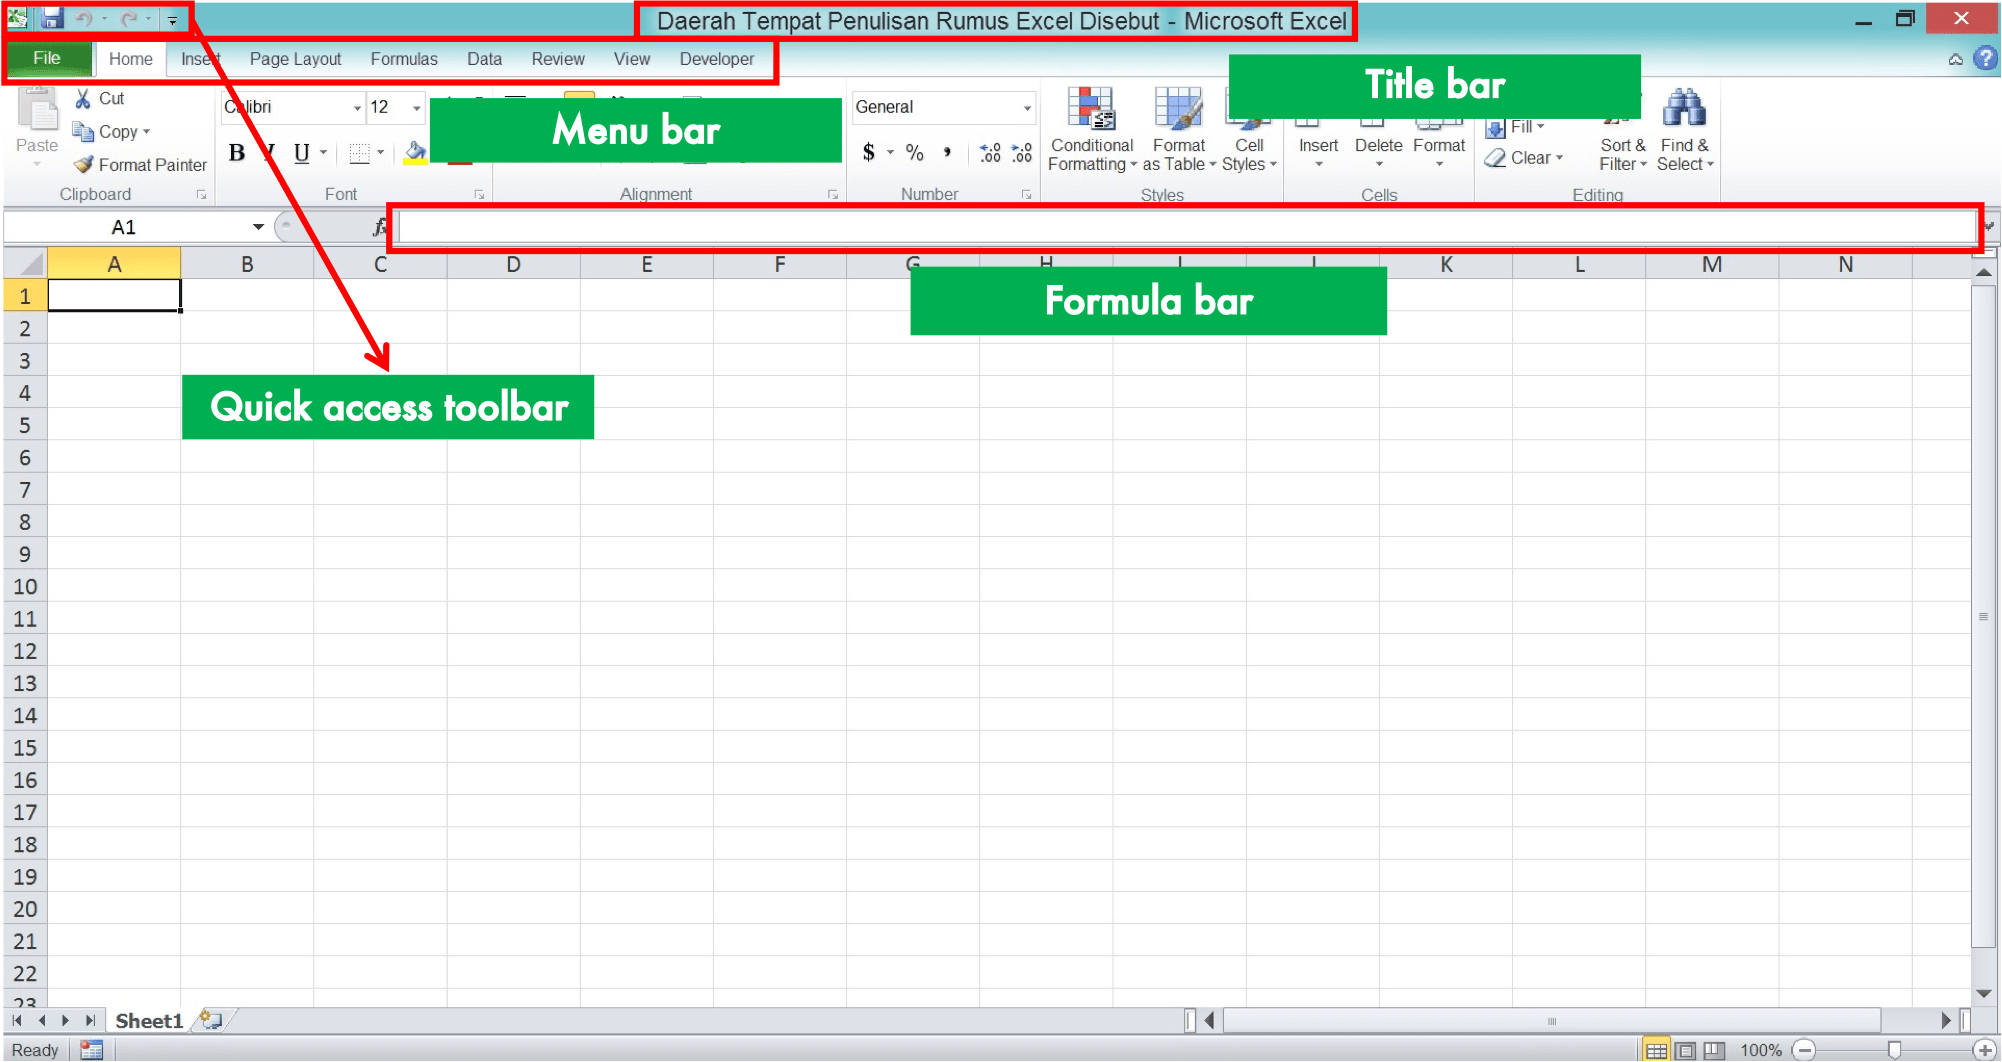
Task: Click the Insert Function fx icon
Action: point(380,227)
